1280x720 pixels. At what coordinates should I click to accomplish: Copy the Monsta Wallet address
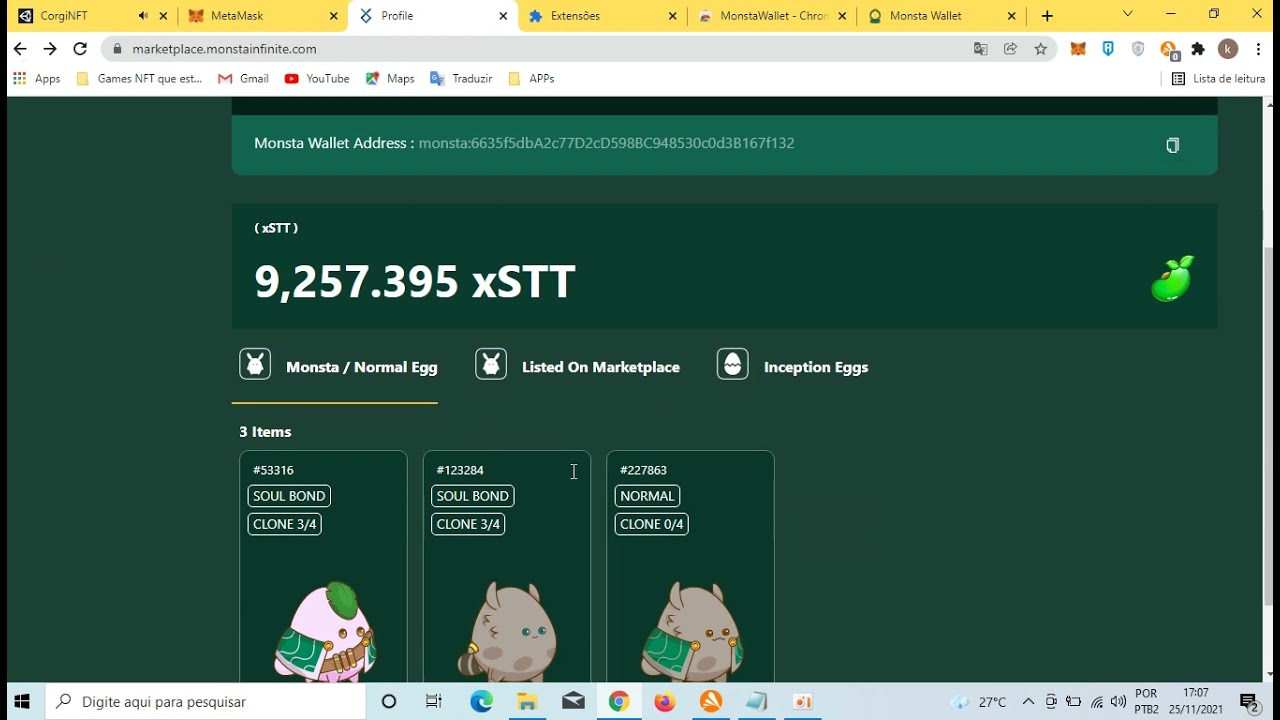tap(1172, 145)
